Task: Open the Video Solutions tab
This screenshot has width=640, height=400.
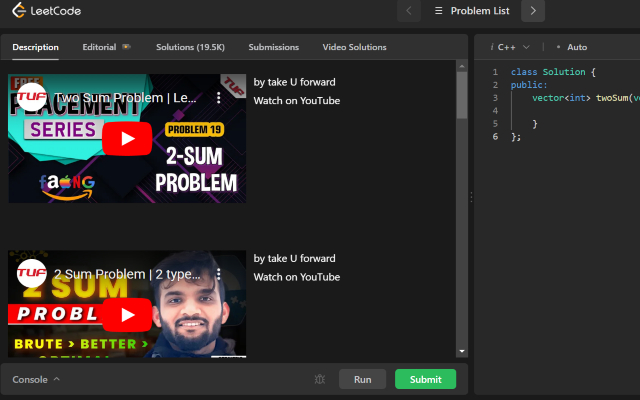Action: [354, 47]
